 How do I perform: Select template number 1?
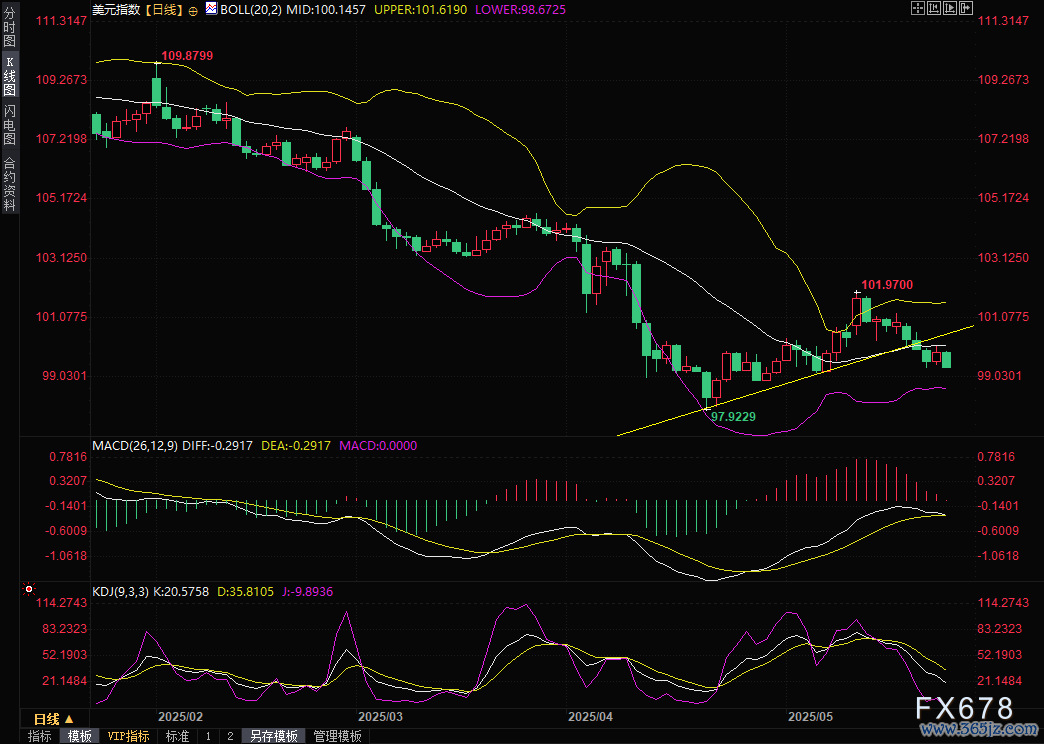tap(208, 736)
